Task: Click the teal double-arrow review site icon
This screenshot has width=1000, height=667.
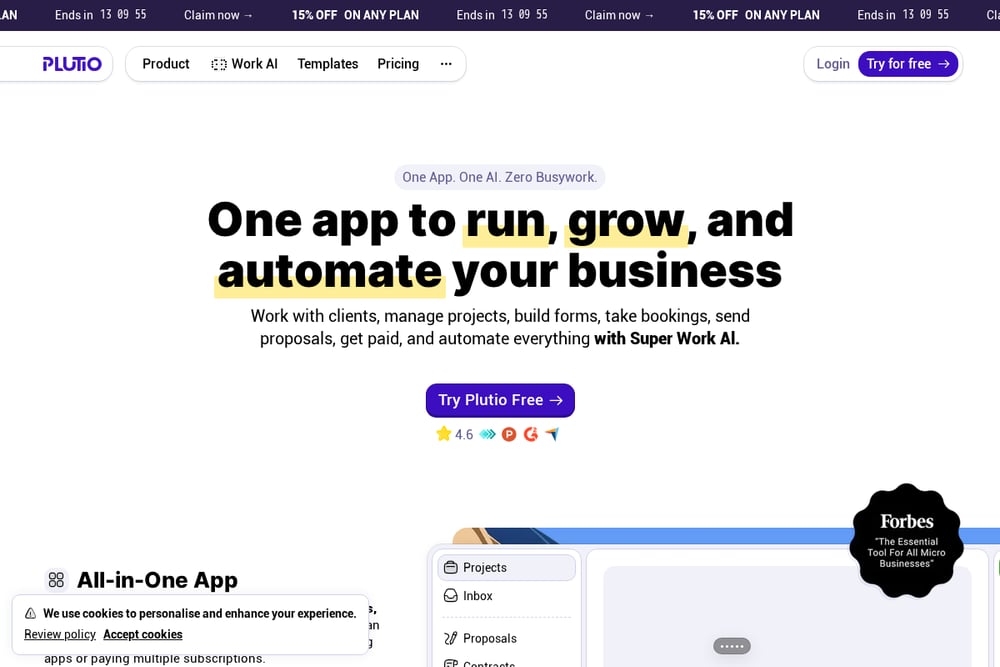Action: 487,434
